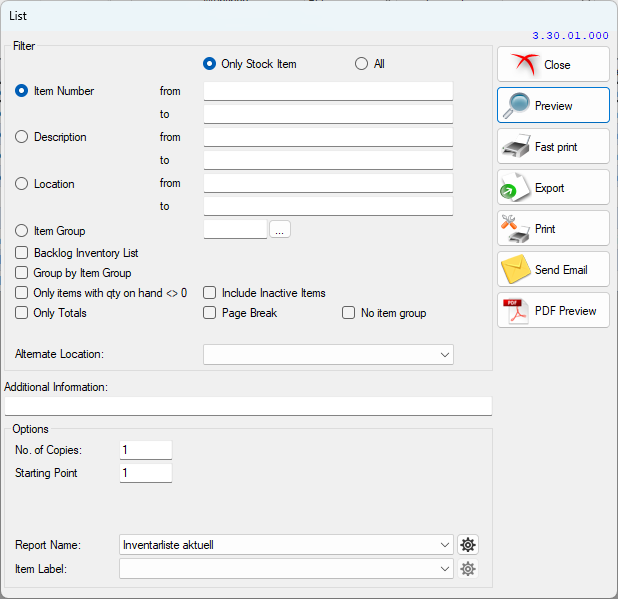Click the Print button label
619x599 pixels.
(545, 229)
